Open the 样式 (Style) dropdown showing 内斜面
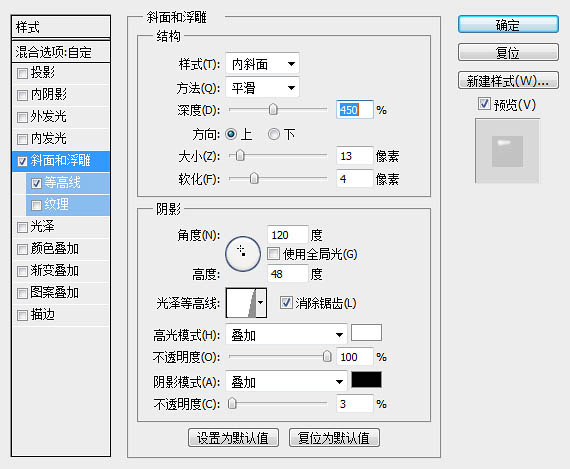 pos(262,64)
